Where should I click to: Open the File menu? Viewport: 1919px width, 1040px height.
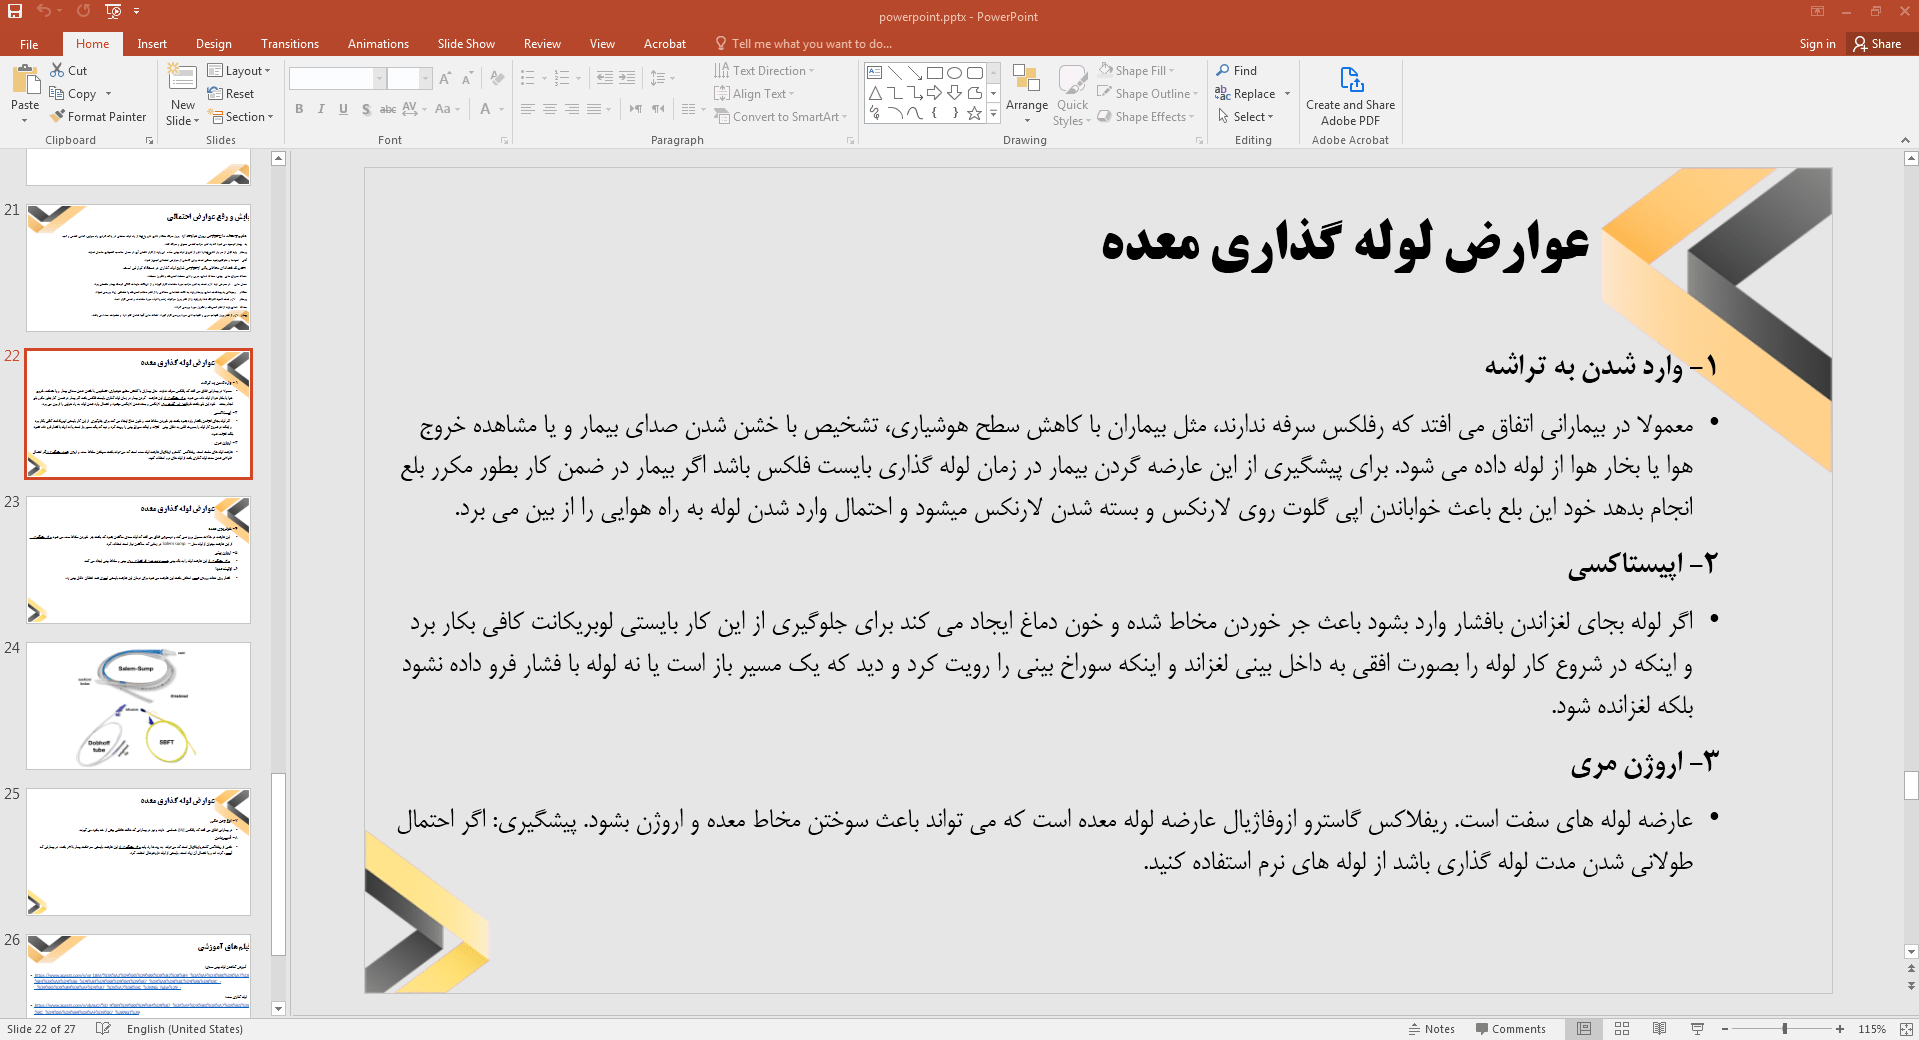[x=29, y=44]
